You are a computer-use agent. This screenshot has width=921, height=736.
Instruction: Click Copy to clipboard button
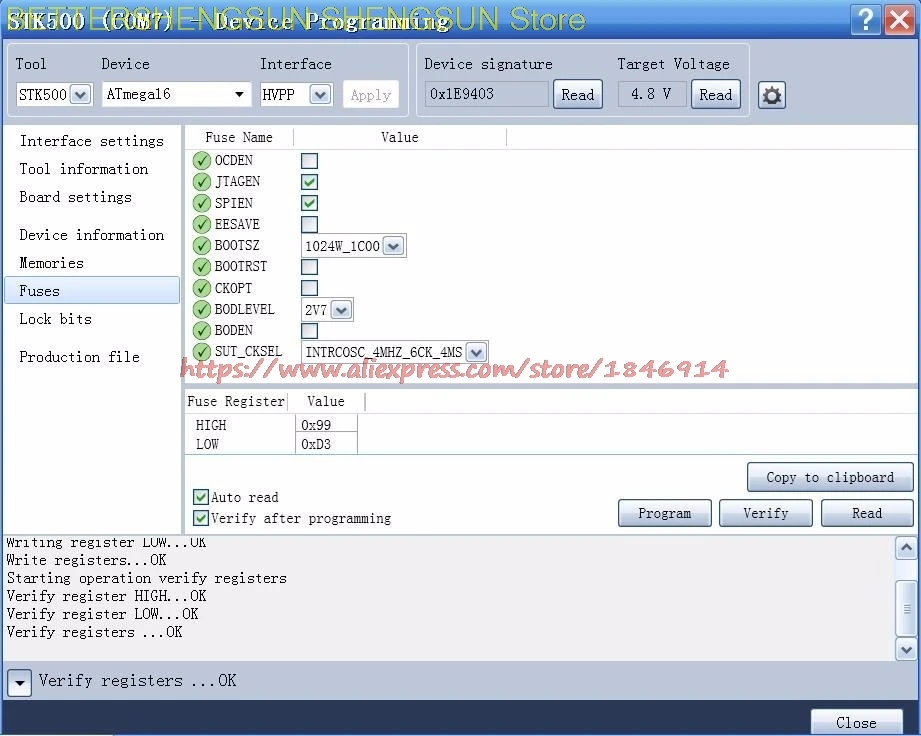pos(830,477)
